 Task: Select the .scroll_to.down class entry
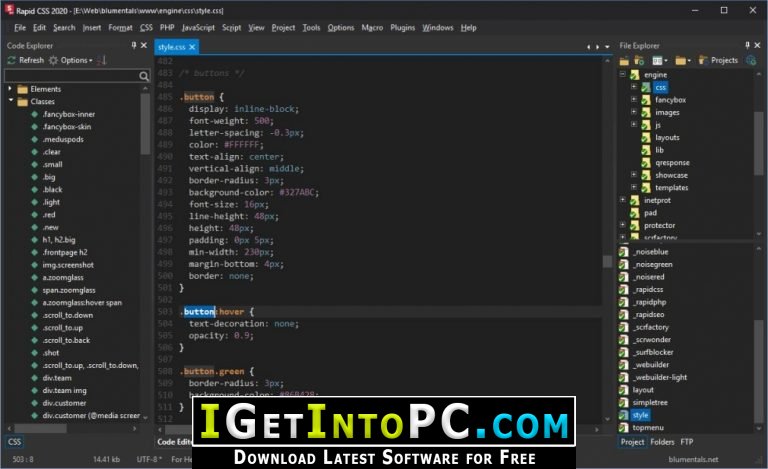coord(67,315)
